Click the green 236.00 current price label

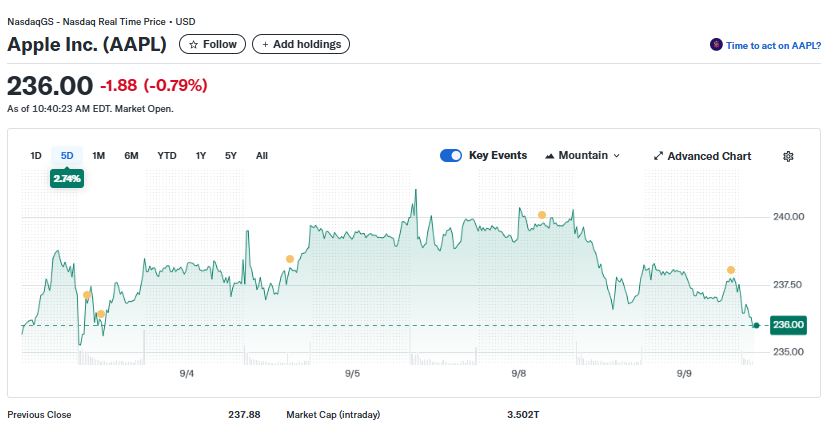788,325
